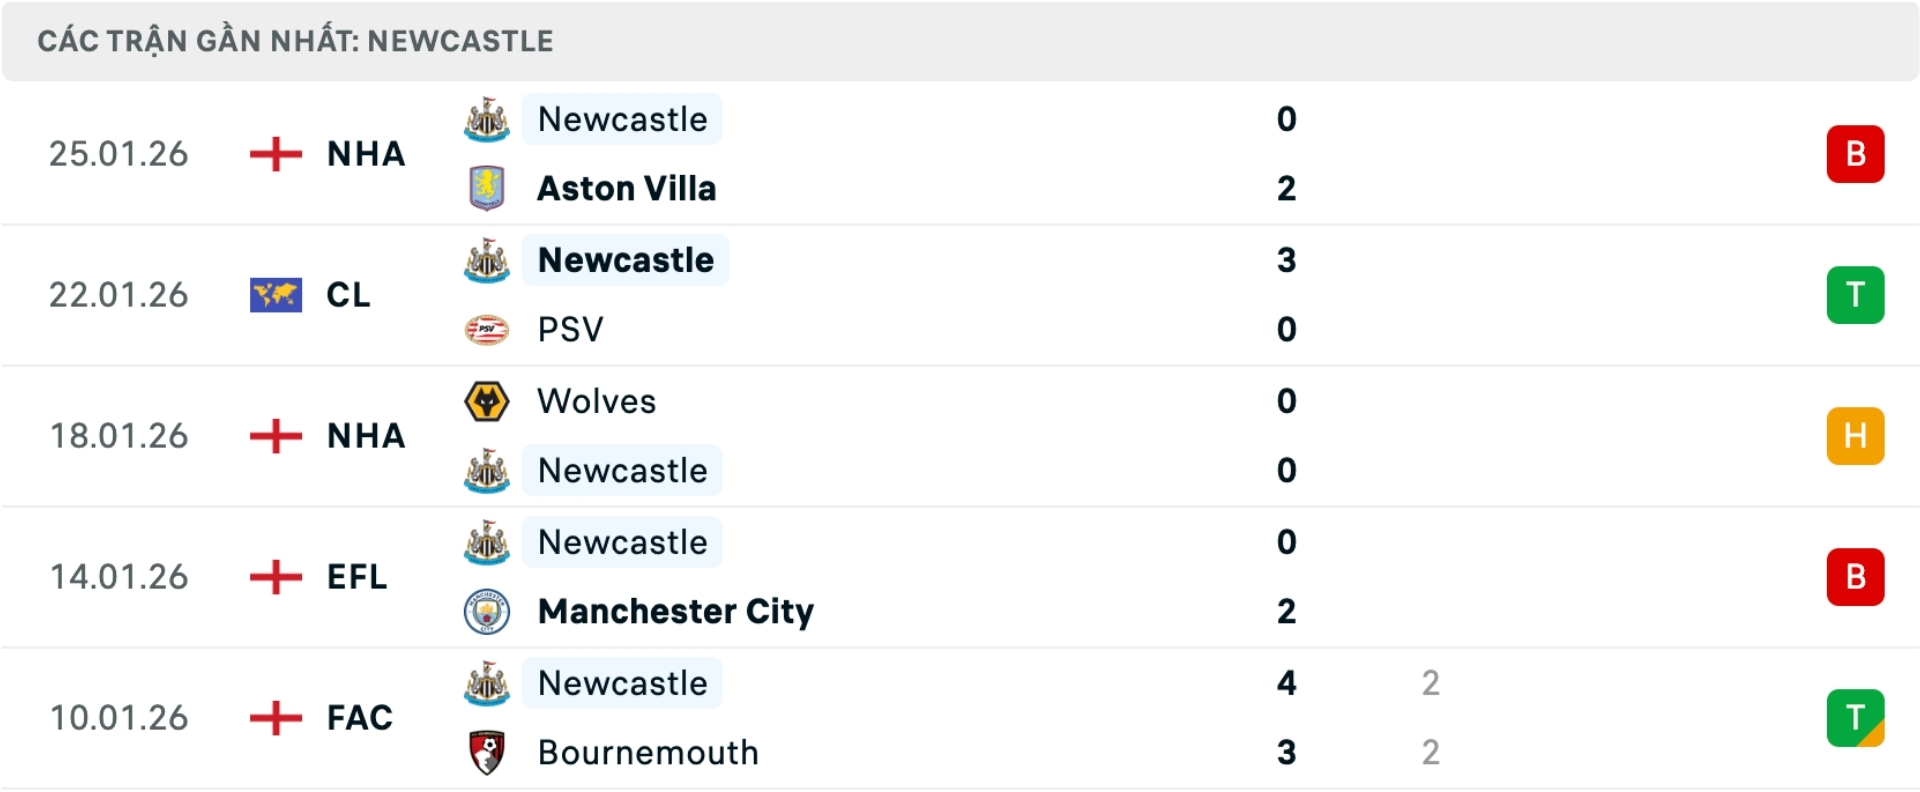Click the EFL competition label
Image resolution: width=1920 pixels, height=792 pixels.
tap(357, 577)
